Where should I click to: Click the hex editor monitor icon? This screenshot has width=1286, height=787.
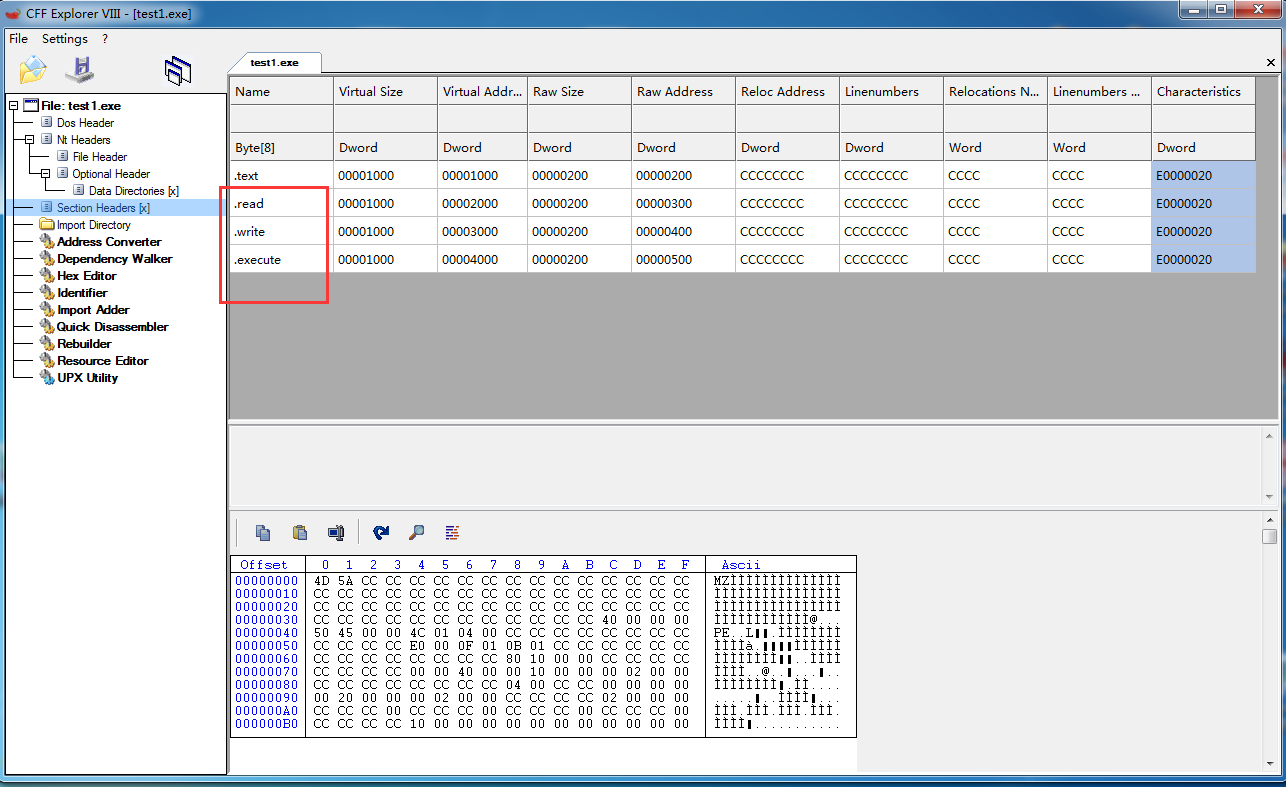pos(336,532)
